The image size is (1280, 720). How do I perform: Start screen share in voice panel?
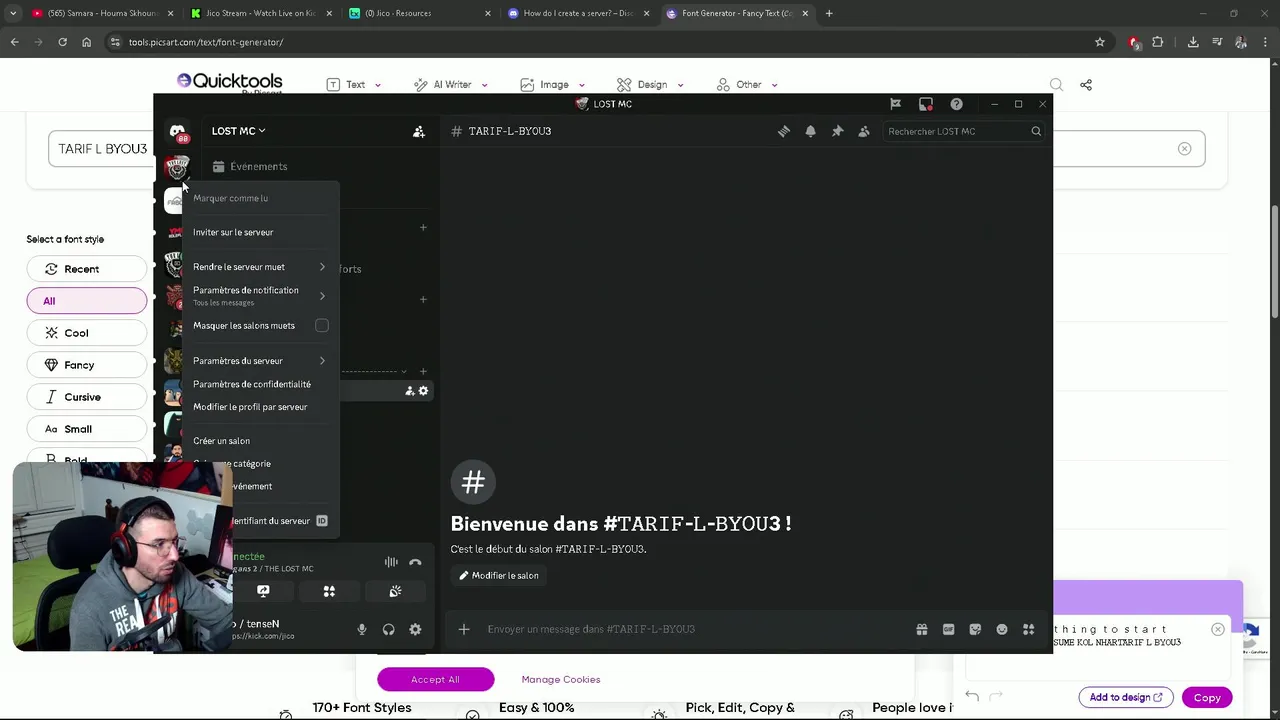pyautogui.click(x=263, y=591)
